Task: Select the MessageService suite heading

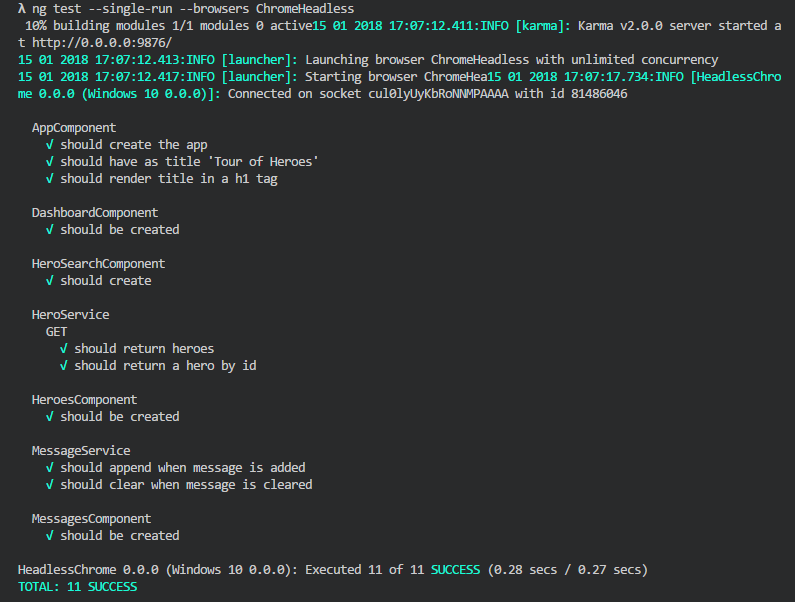Action: (81, 451)
